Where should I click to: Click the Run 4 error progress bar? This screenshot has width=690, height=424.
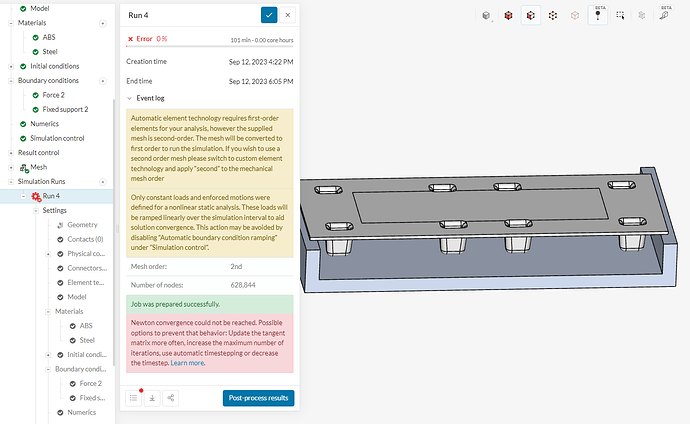pos(210,46)
